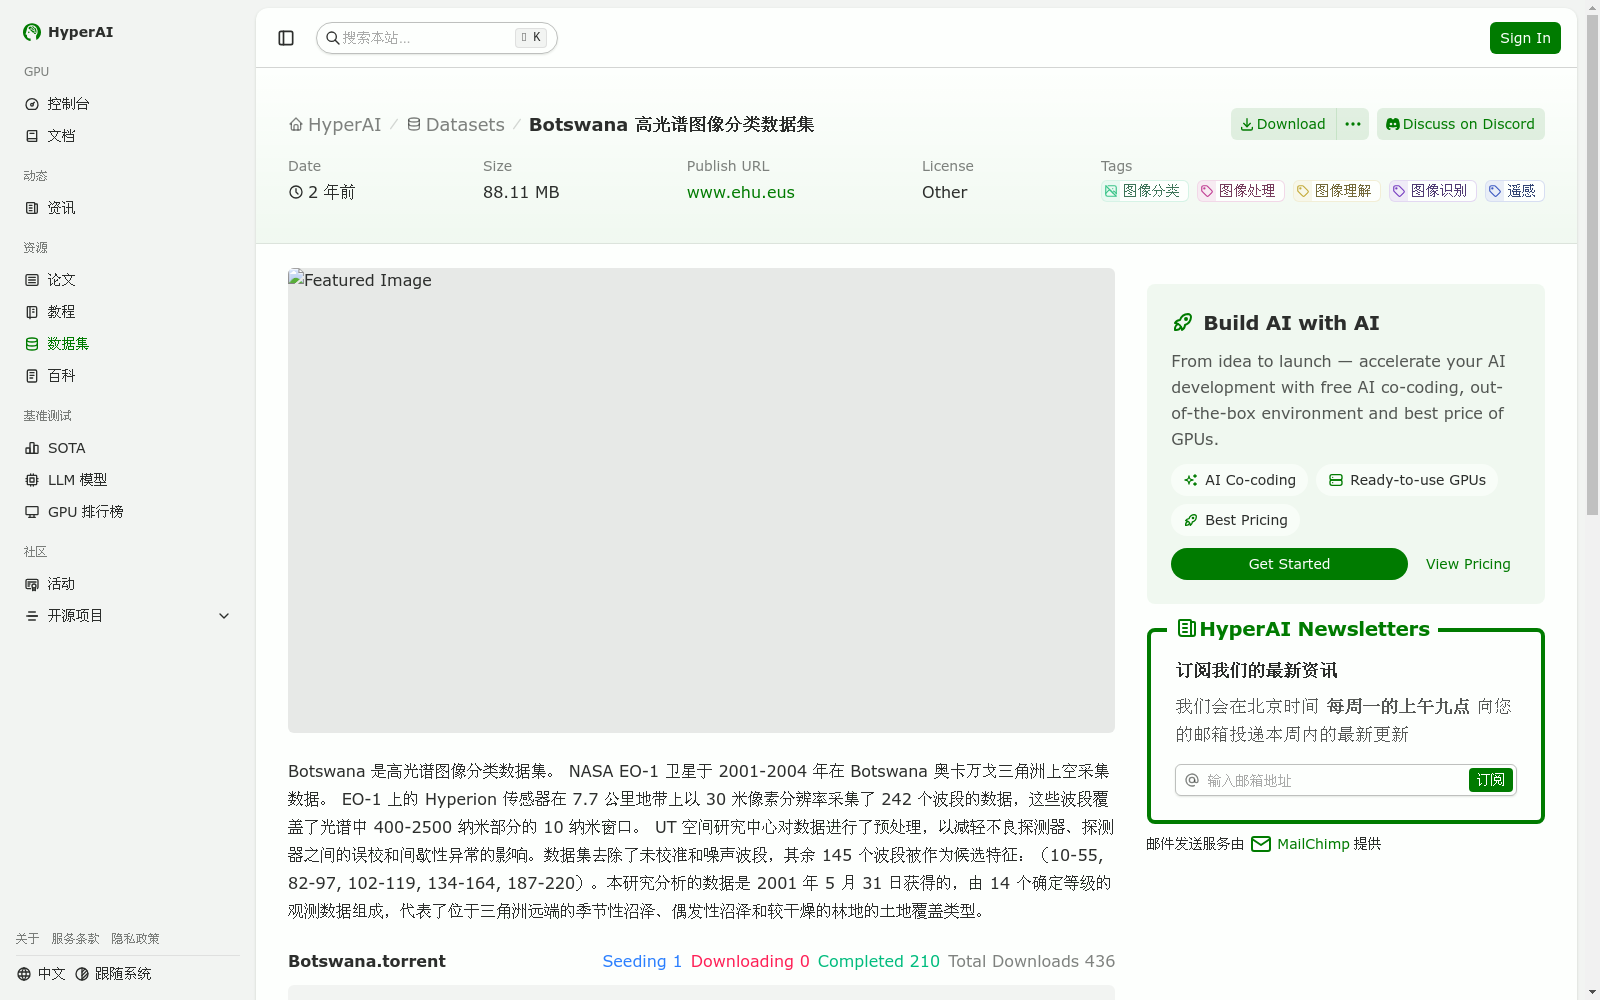Open 关于 about link
This screenshot has width=1600, height=1000.
(x=27, y=939)
